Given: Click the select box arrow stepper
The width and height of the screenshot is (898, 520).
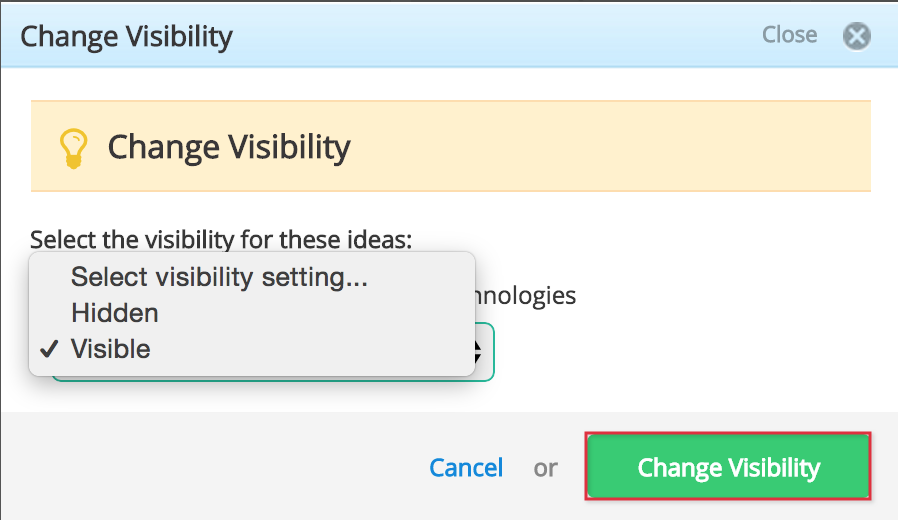Looking at the screenshot, I should (479, 352).
